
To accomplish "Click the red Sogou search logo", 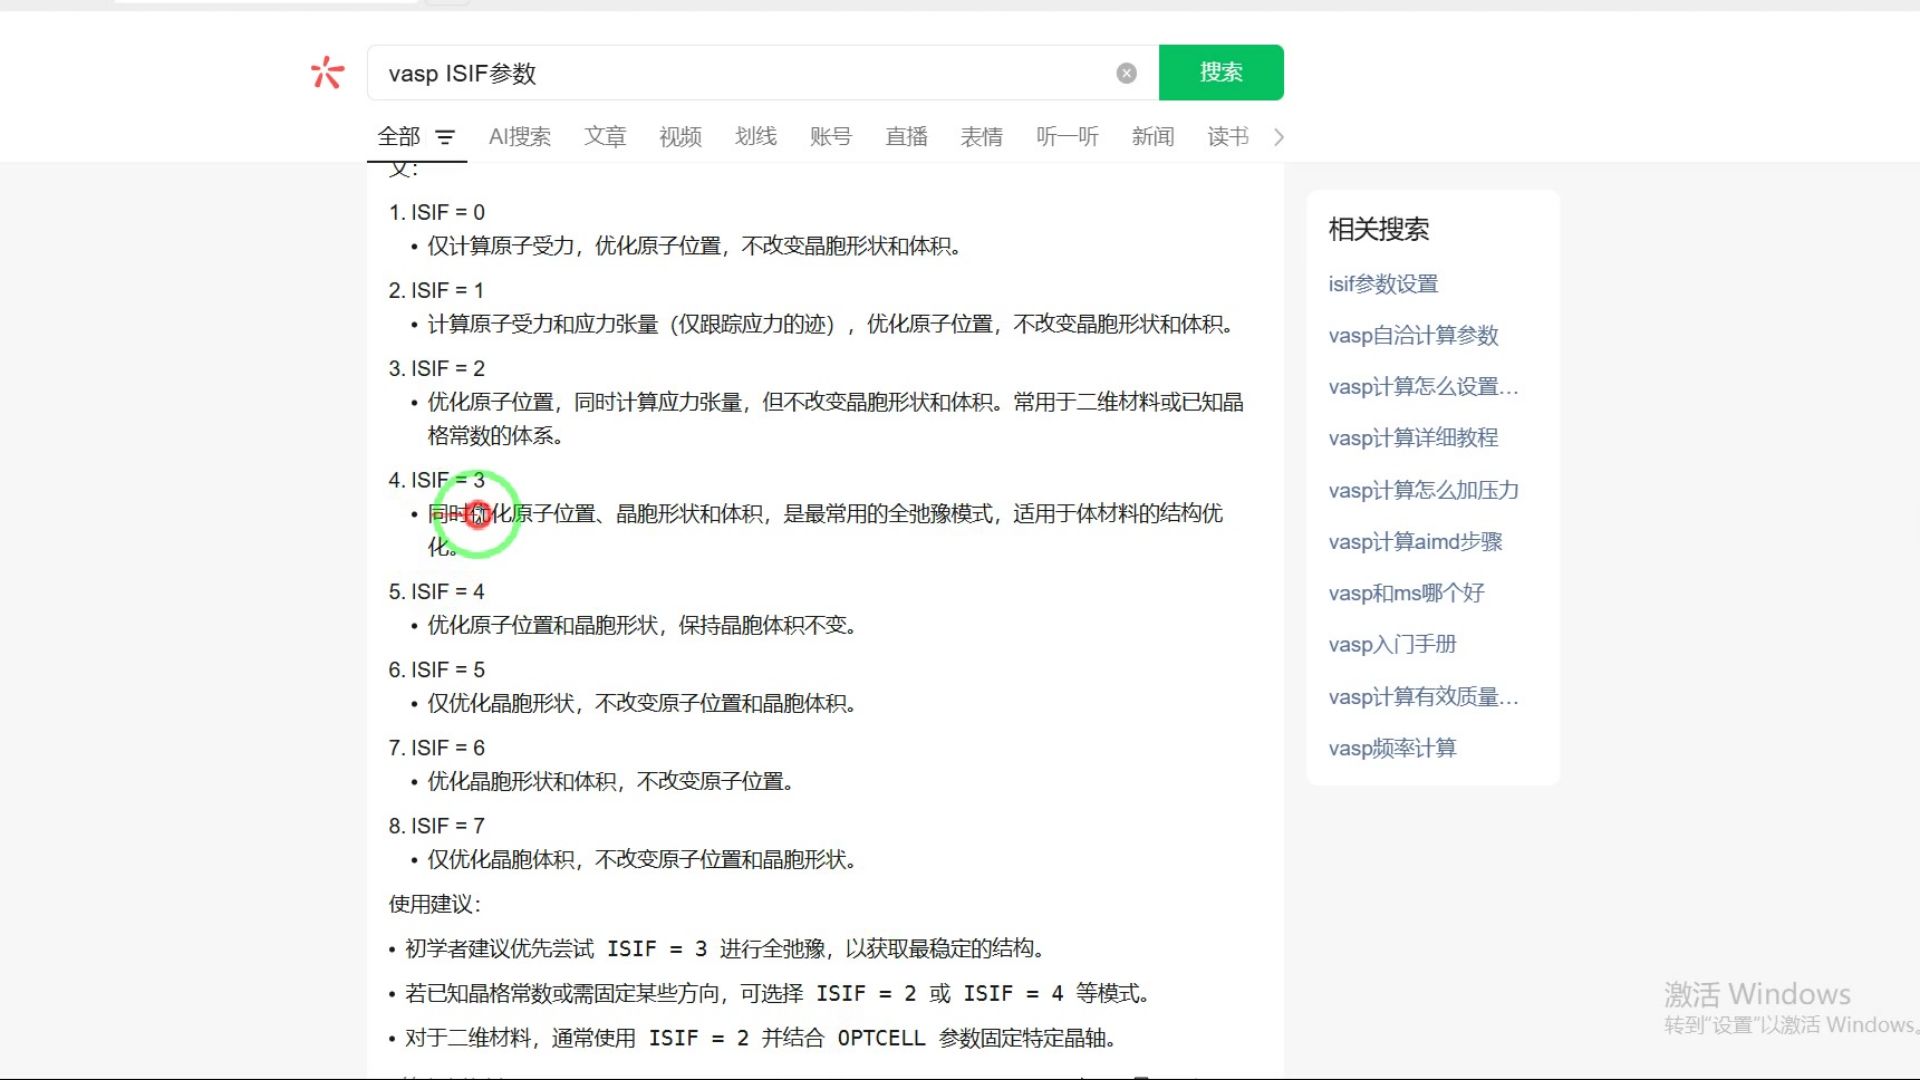I will click(x=327, y=73).
